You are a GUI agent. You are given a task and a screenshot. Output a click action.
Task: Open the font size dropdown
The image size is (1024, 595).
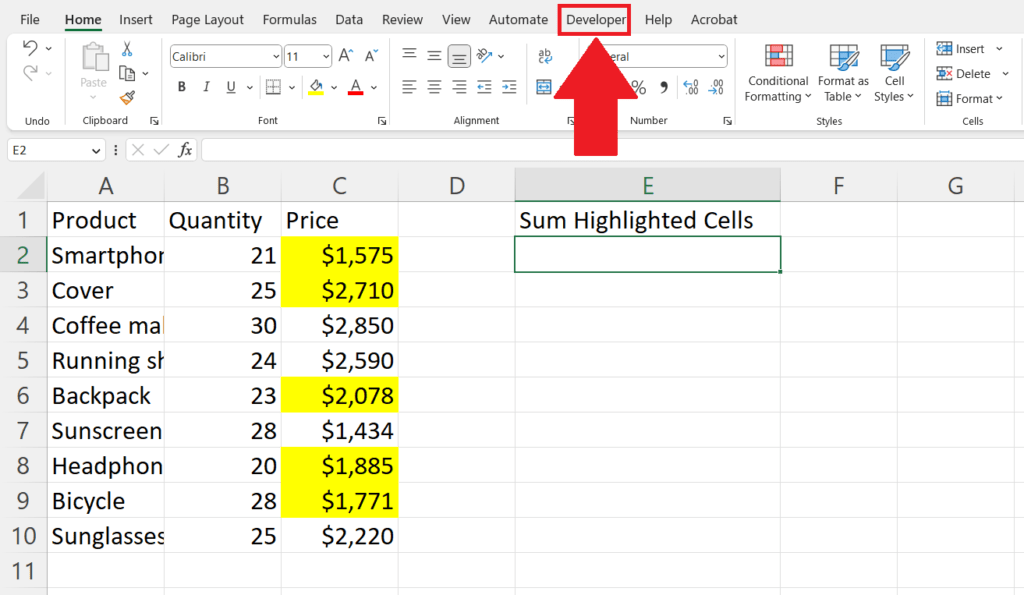(326, 56)
